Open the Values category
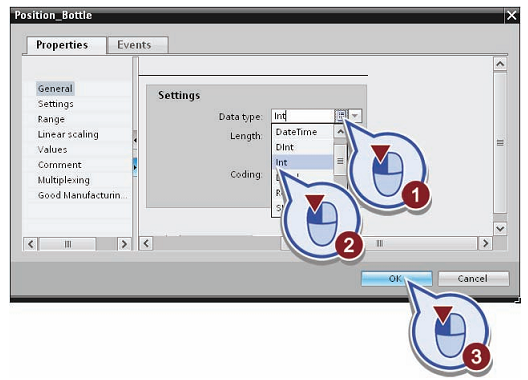The image size is (528, 380). click(53, 150)
